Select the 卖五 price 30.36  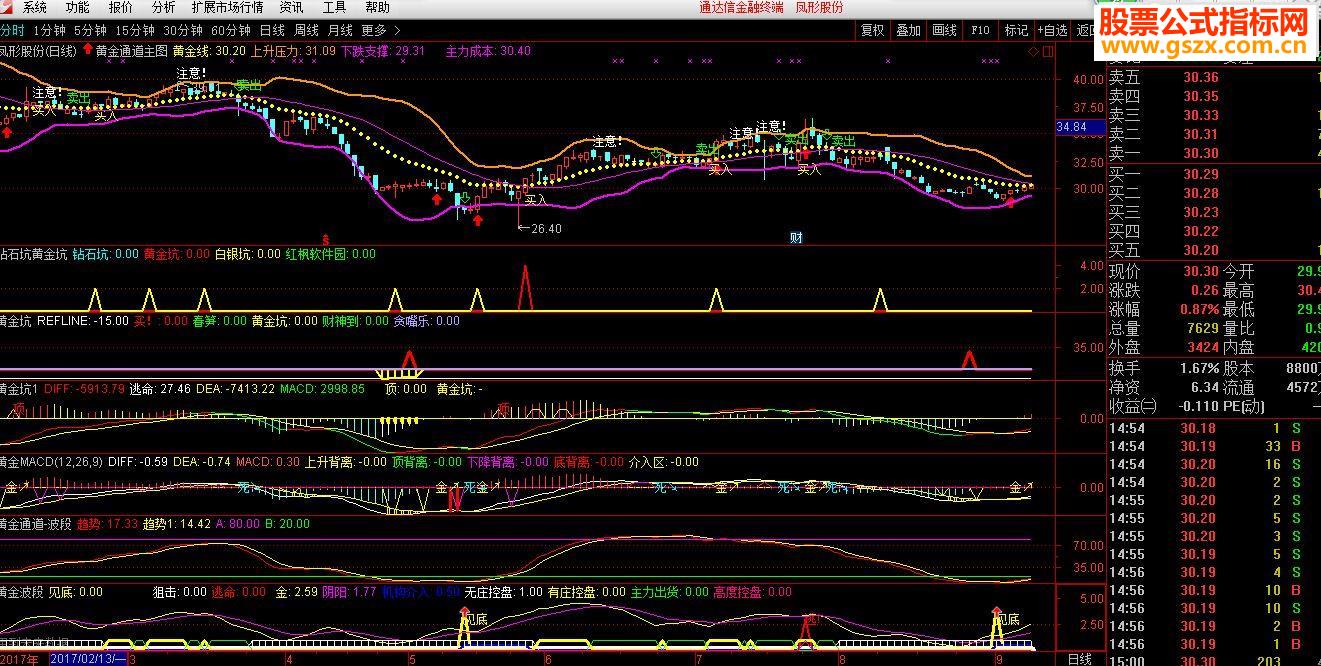[1201, 78]
